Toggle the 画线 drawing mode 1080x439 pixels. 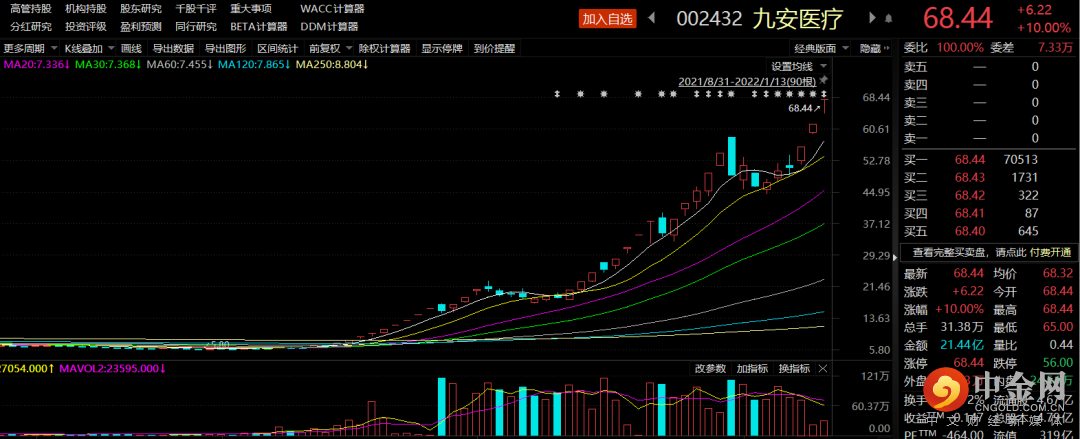[x=130, y=48]
